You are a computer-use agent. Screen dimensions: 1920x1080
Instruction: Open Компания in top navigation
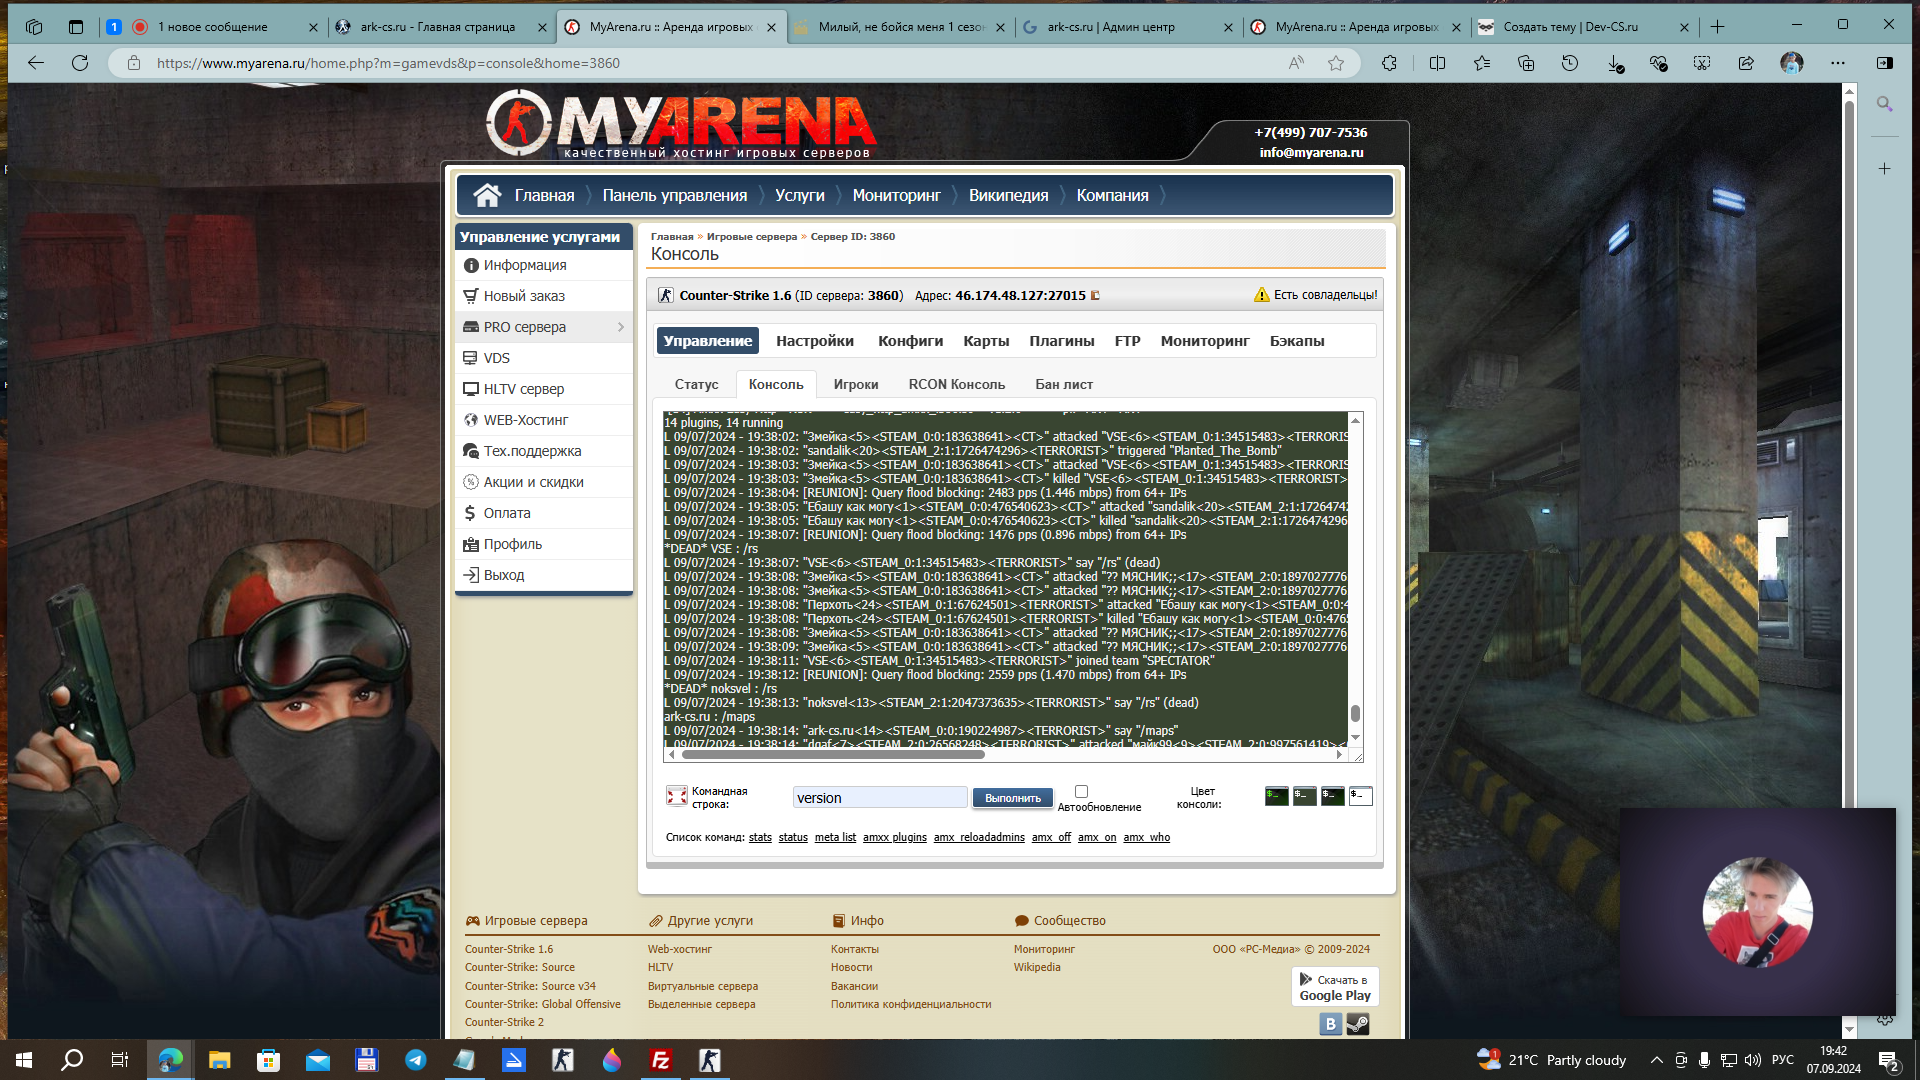tap(1112, 195)
